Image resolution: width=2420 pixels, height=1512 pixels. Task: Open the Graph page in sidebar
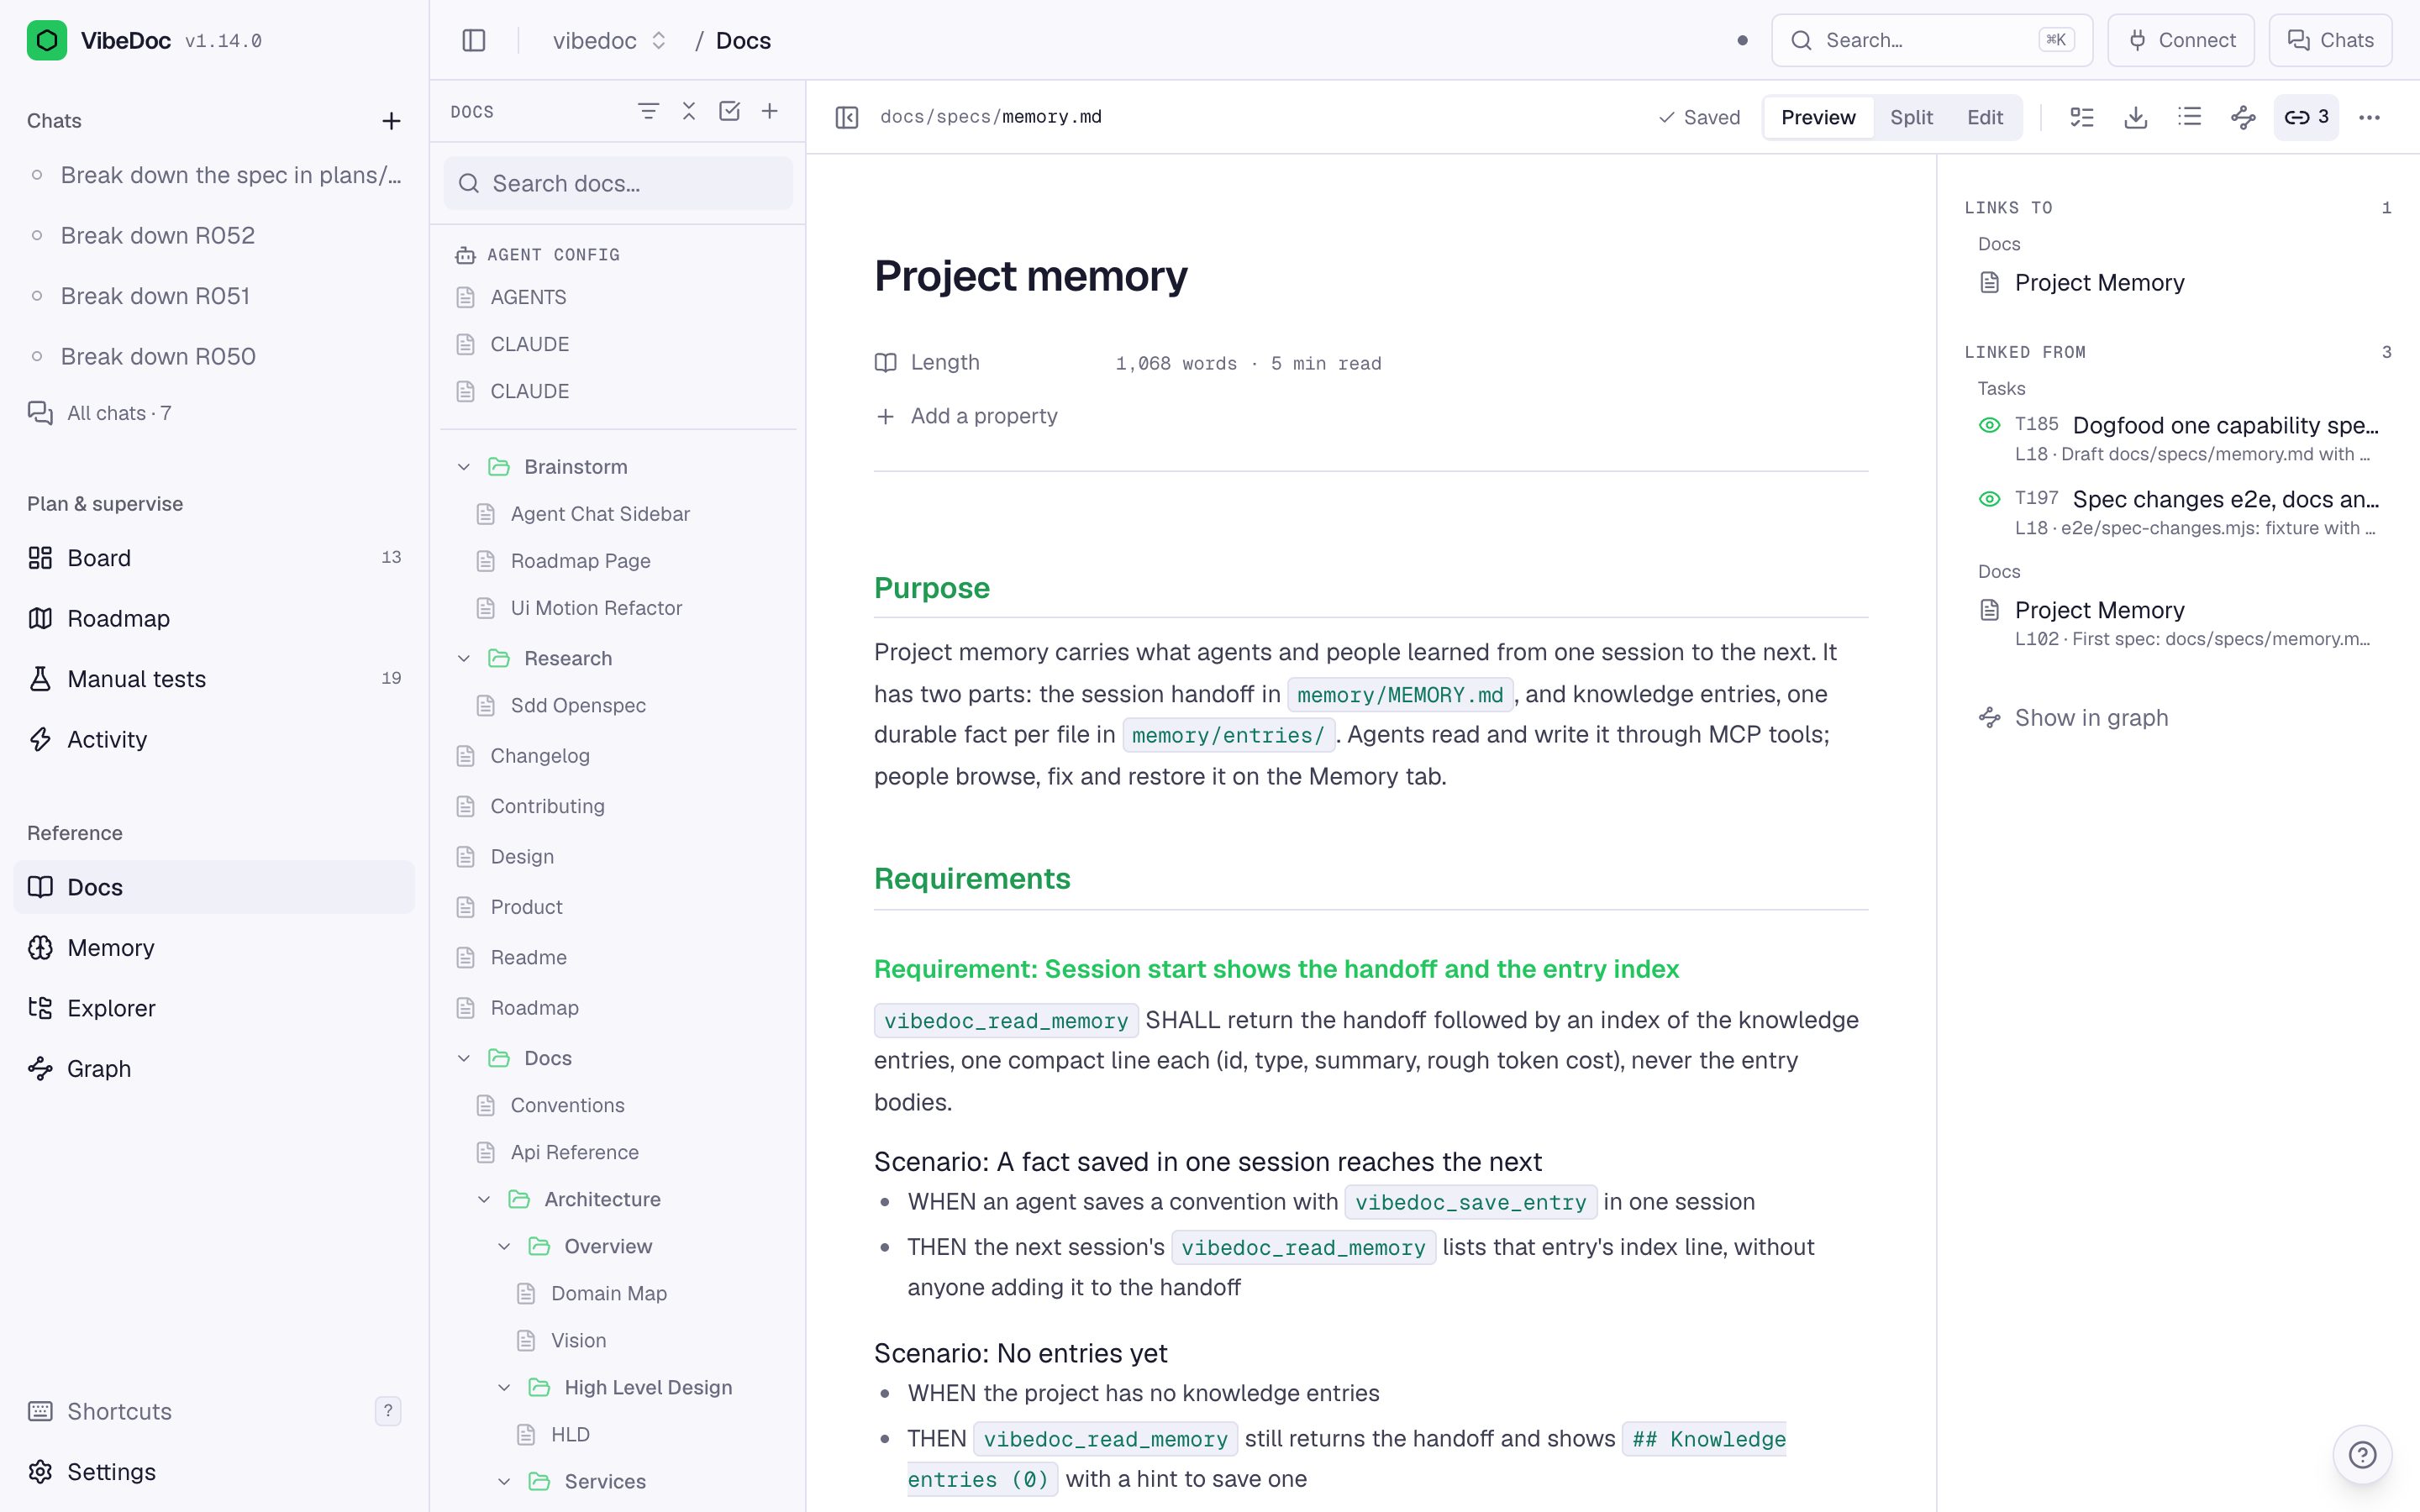point(214,1068)
